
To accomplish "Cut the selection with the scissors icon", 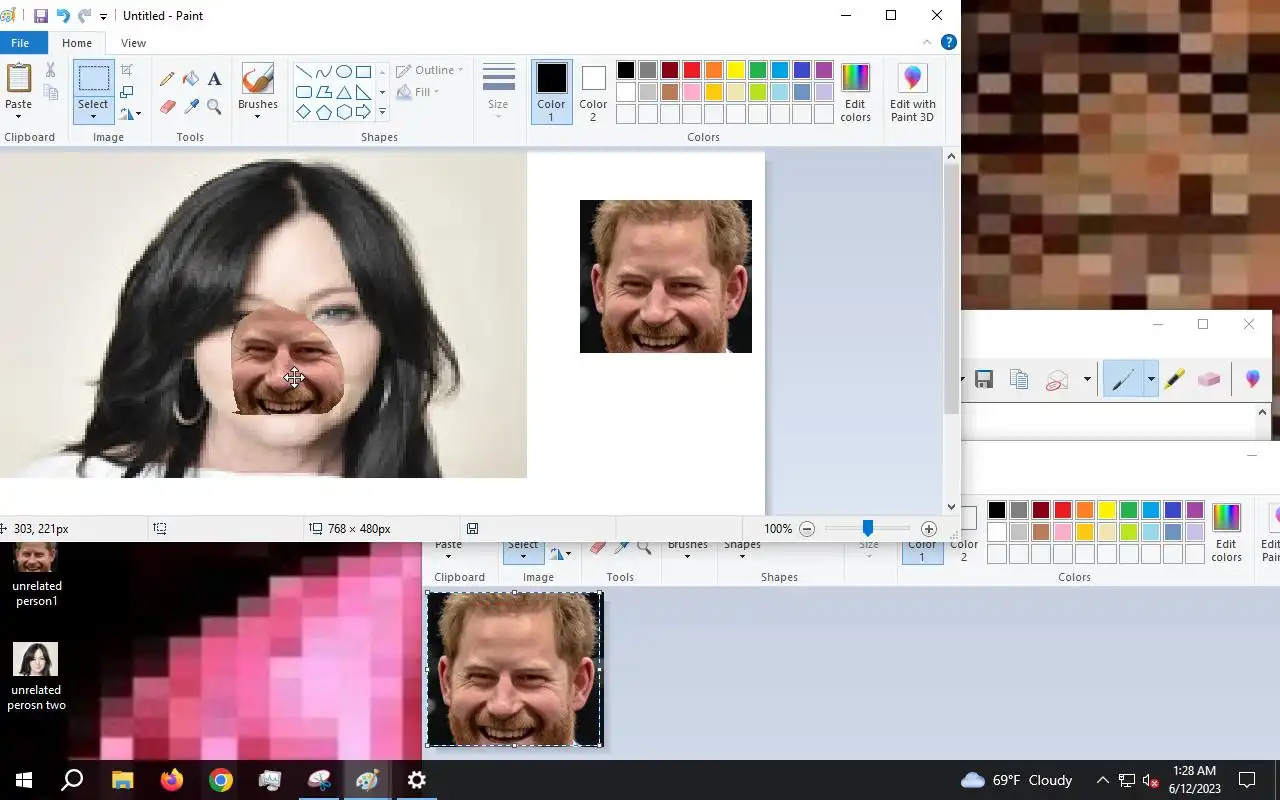I will [50, 70].
